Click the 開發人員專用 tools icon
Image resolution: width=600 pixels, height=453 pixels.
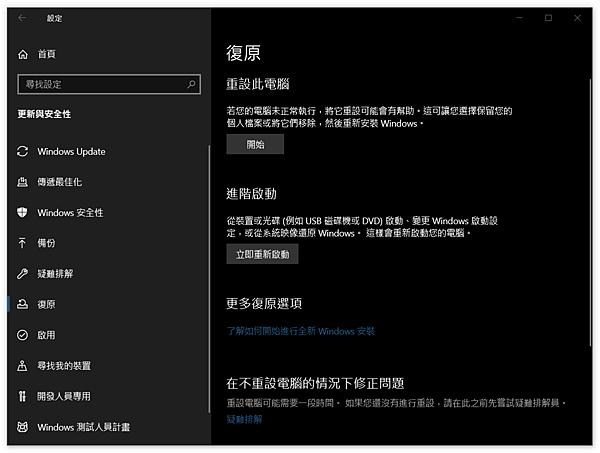tap(23, 396)
